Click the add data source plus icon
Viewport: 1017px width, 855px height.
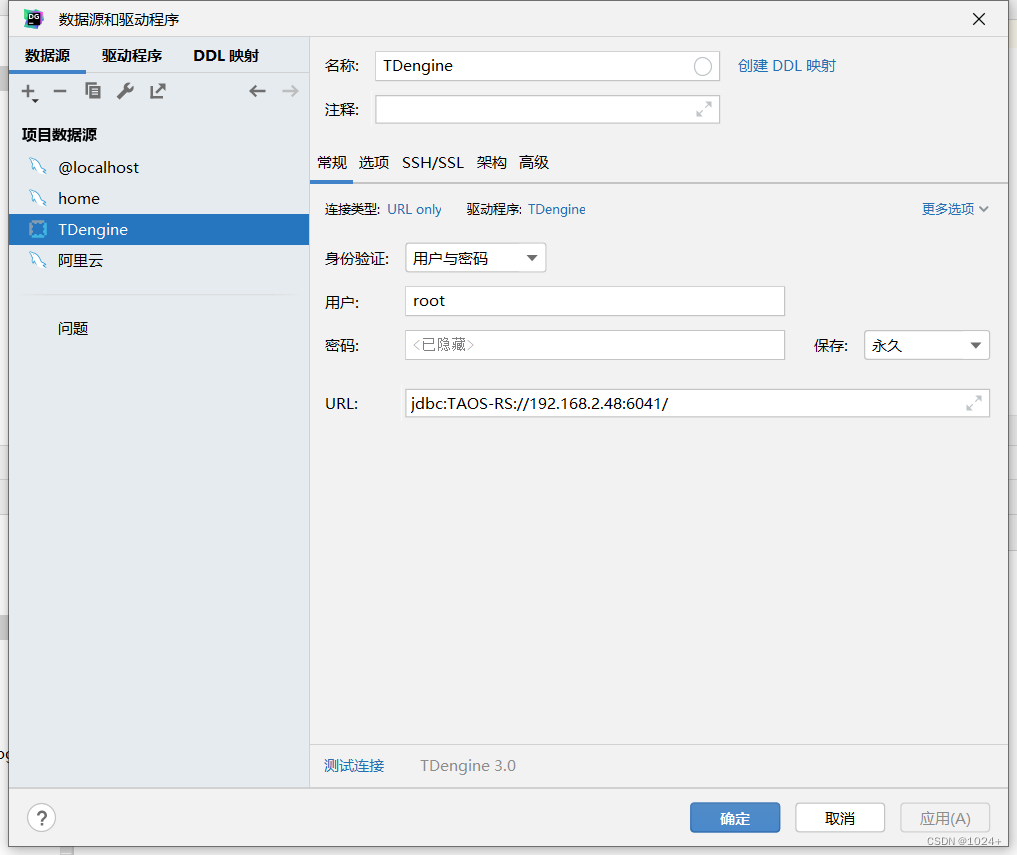[30, 92]
